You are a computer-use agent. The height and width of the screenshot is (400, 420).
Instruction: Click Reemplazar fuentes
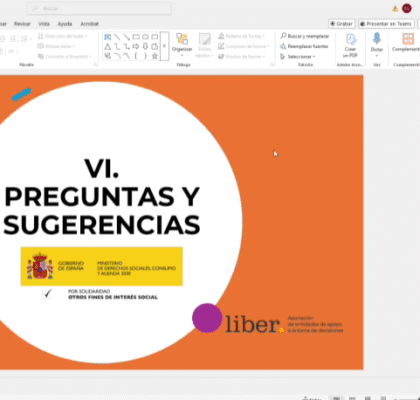pyautogui.click(x=304, y=46)
